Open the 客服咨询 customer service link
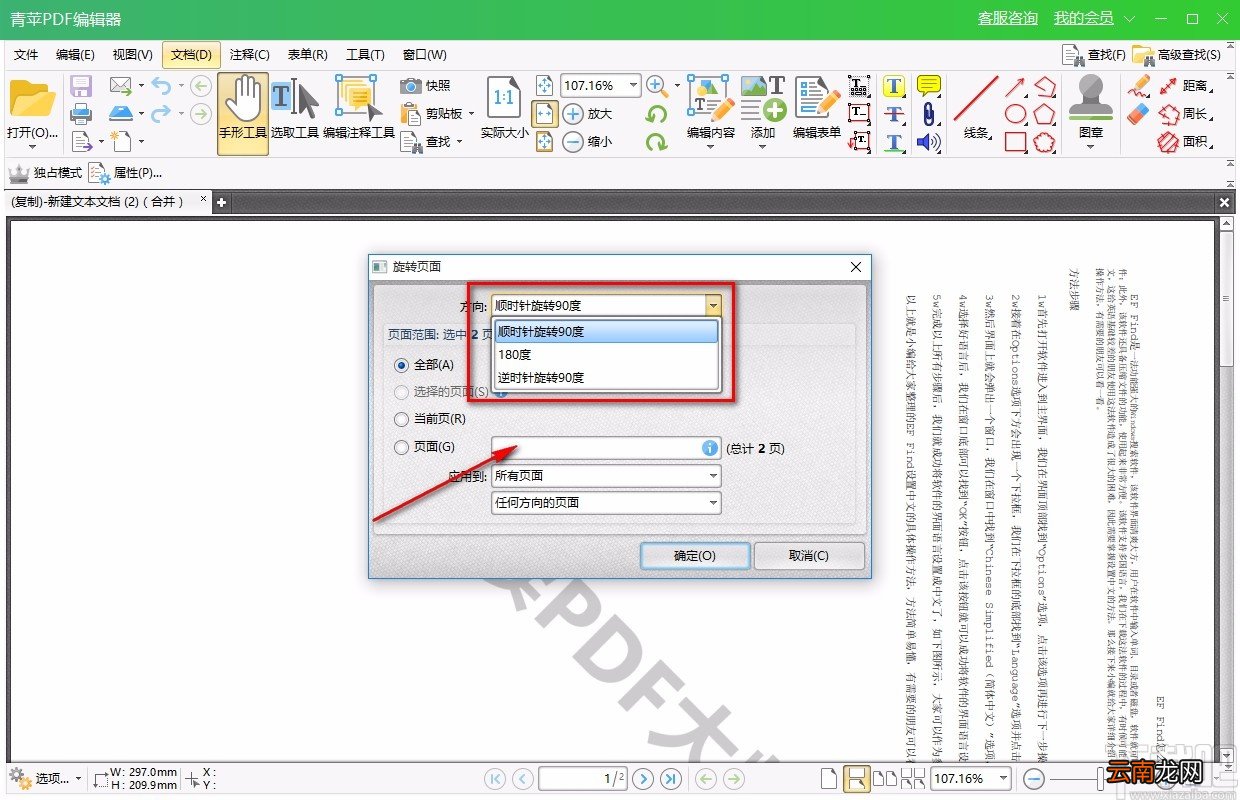The width and height of the screenshot is (1240, 800). tap(1008, 19)
